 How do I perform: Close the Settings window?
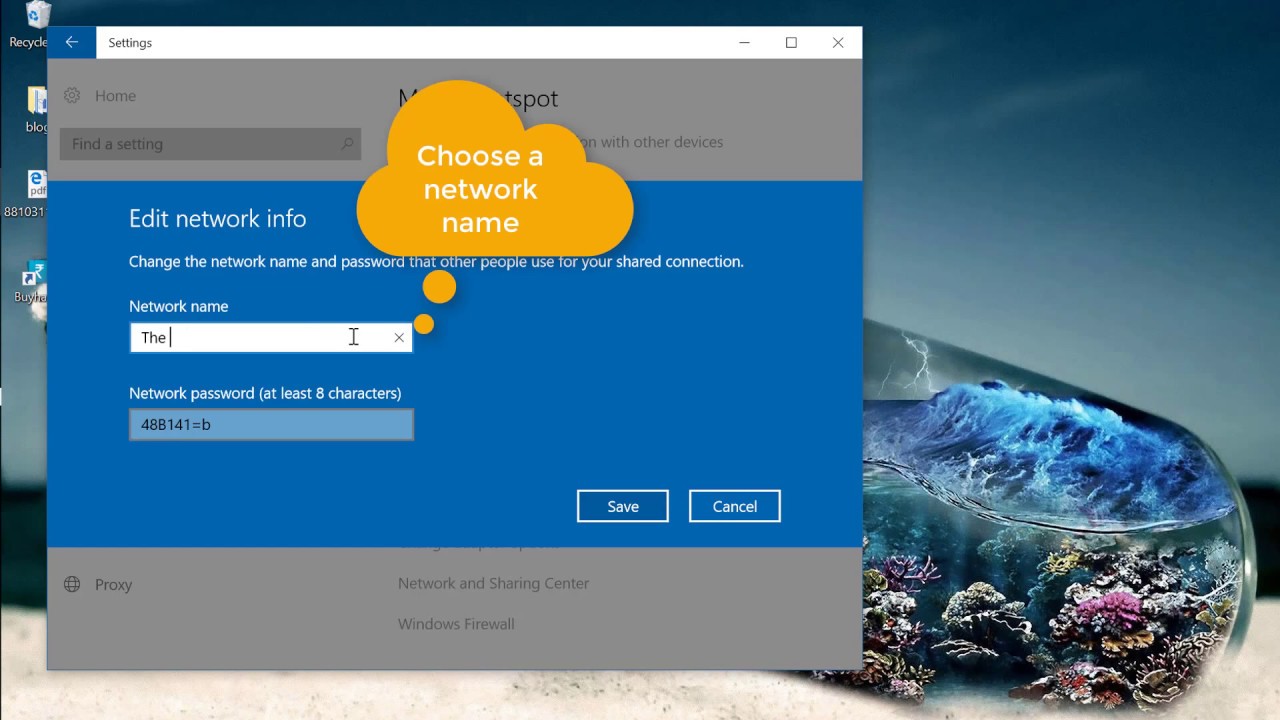838,42
